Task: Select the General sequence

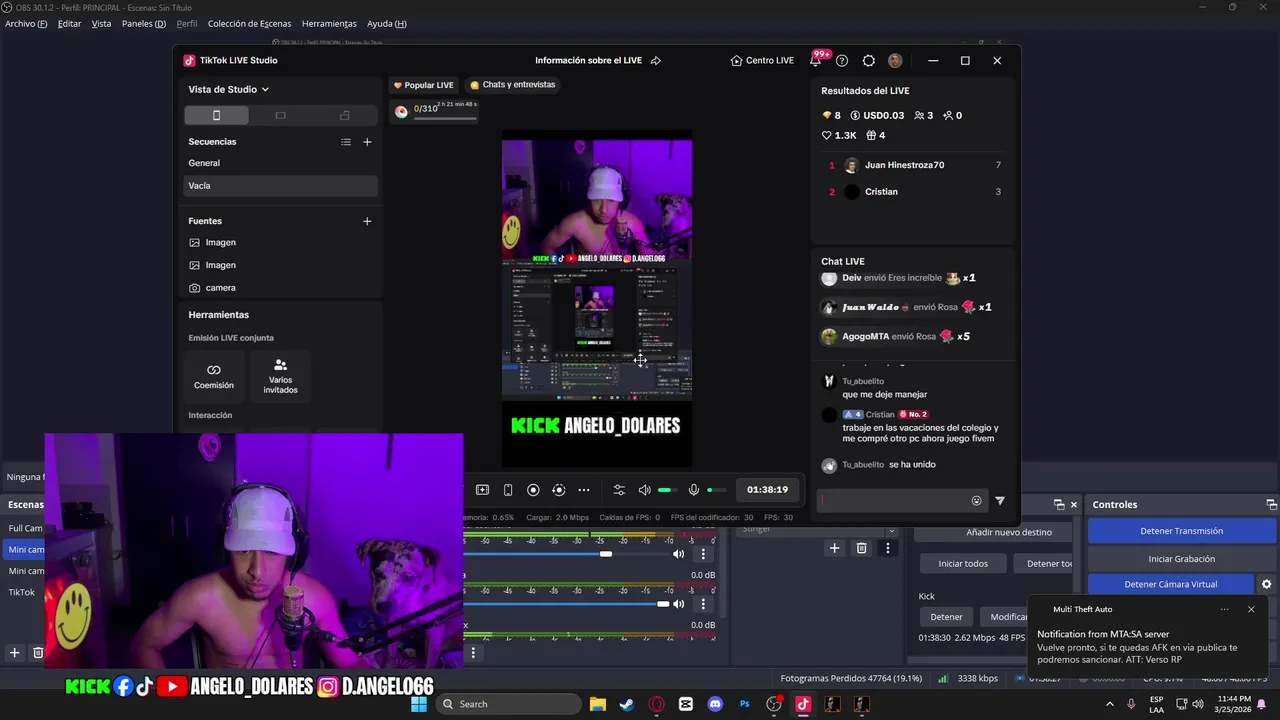Action: 280,163
